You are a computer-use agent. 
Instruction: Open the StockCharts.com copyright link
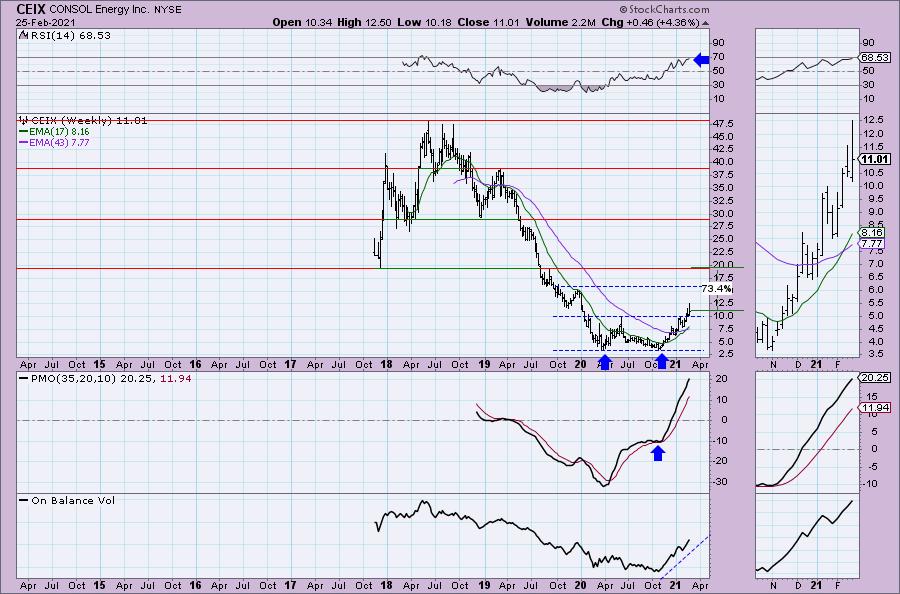(664, 9)
